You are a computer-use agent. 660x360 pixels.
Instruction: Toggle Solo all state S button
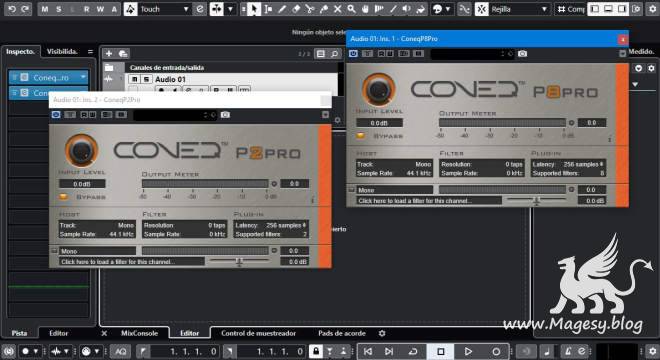click(x=59, y=9)
